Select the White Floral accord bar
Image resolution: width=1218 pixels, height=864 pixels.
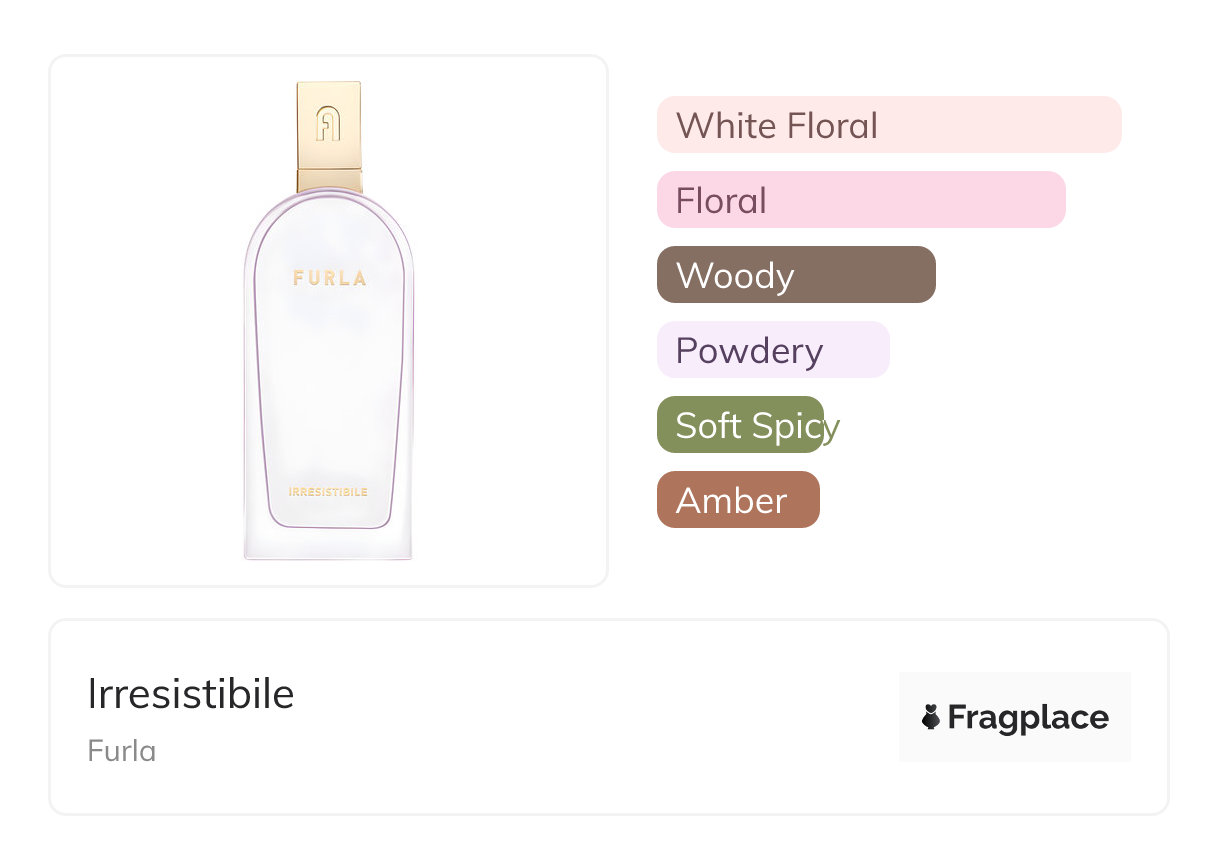point(888,125)
